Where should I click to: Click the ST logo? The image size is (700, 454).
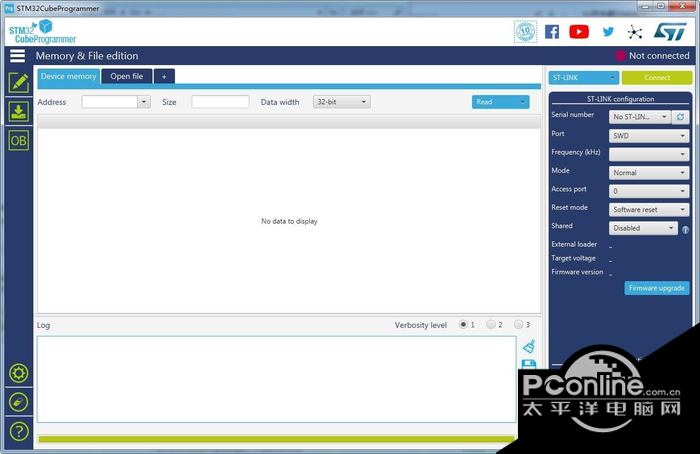670,32
